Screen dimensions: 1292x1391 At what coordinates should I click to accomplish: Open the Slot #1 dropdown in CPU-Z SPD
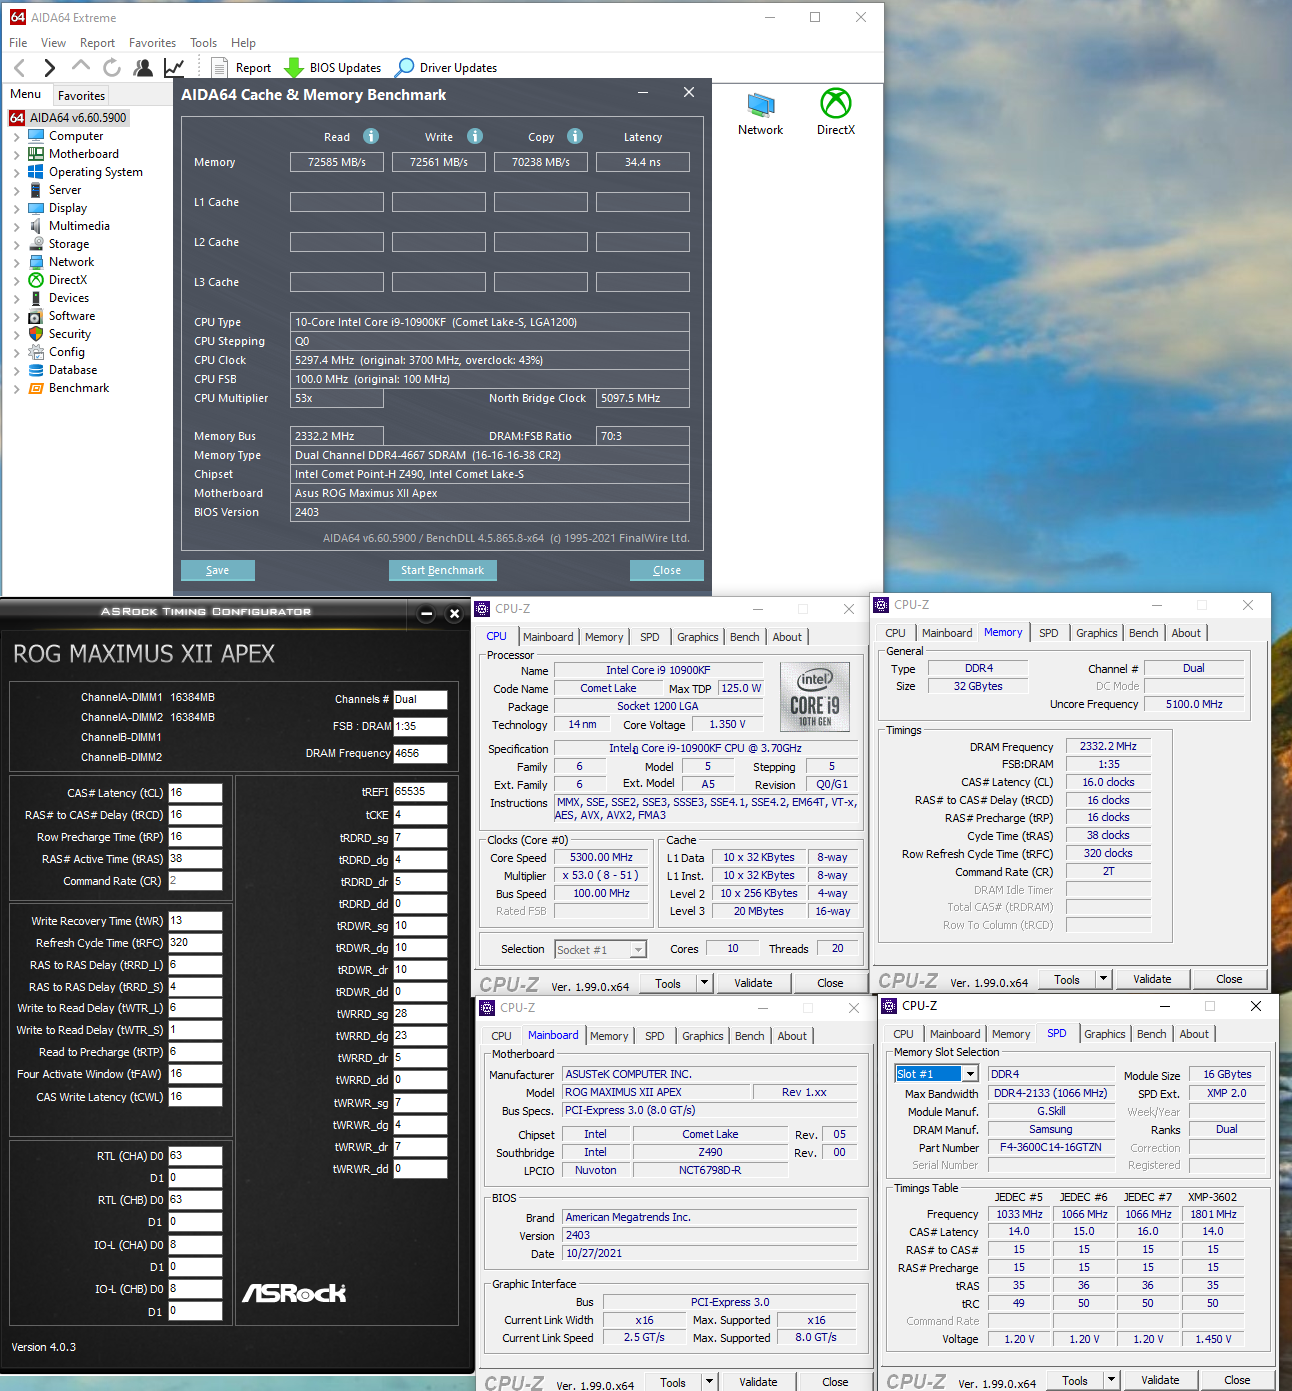pyautogui.click(x=936, y=1074)
